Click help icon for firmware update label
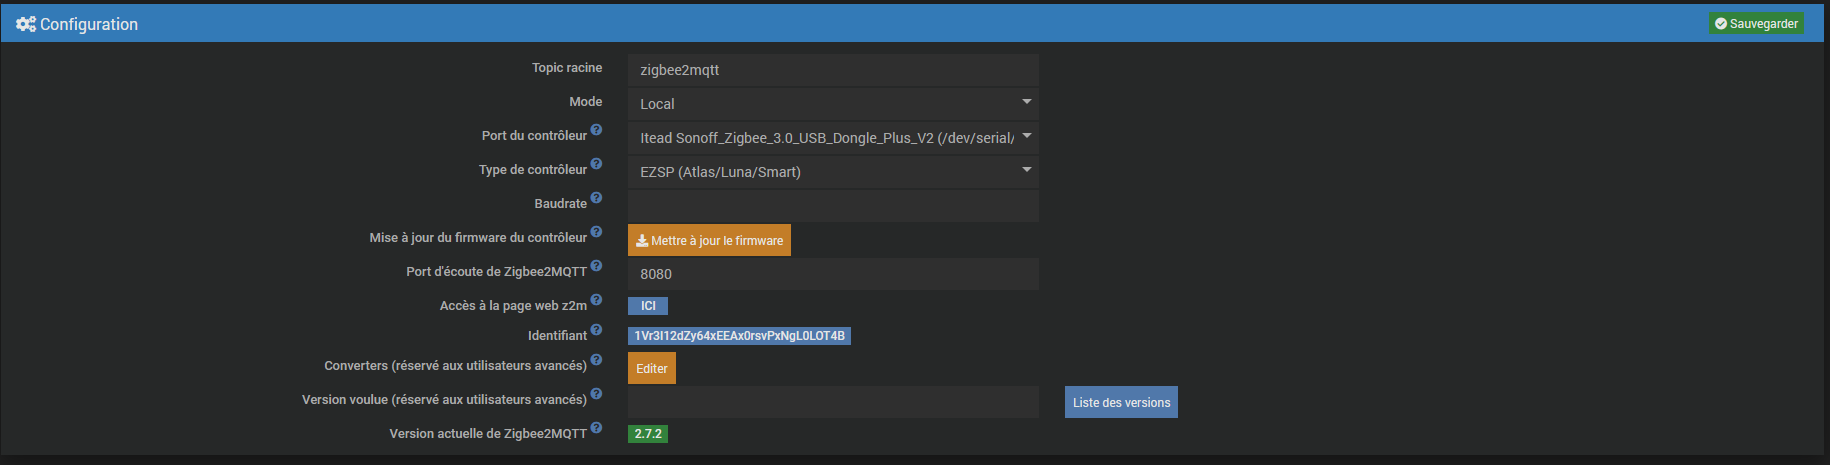Screen dimensions: 1830x465 coord(596,232)
